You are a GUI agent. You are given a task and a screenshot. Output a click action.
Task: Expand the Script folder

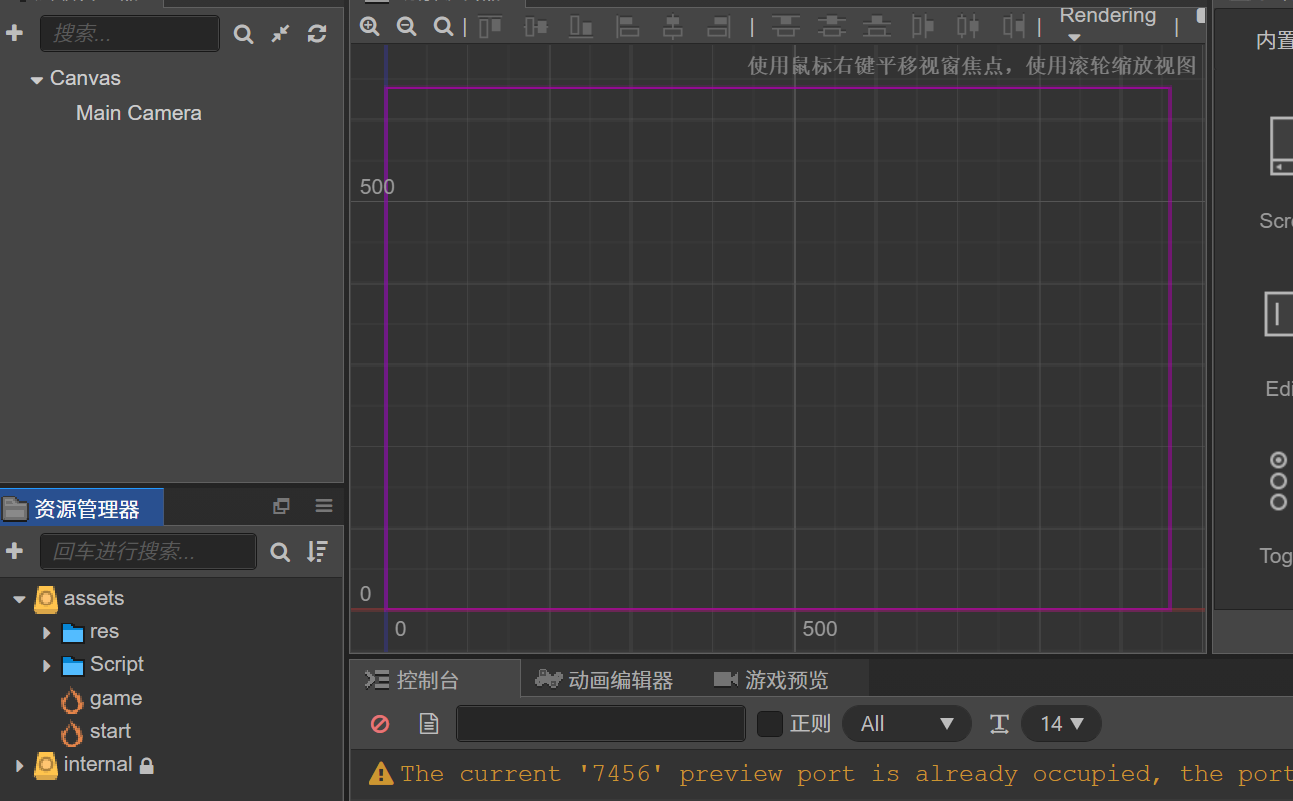click(46, 665)
